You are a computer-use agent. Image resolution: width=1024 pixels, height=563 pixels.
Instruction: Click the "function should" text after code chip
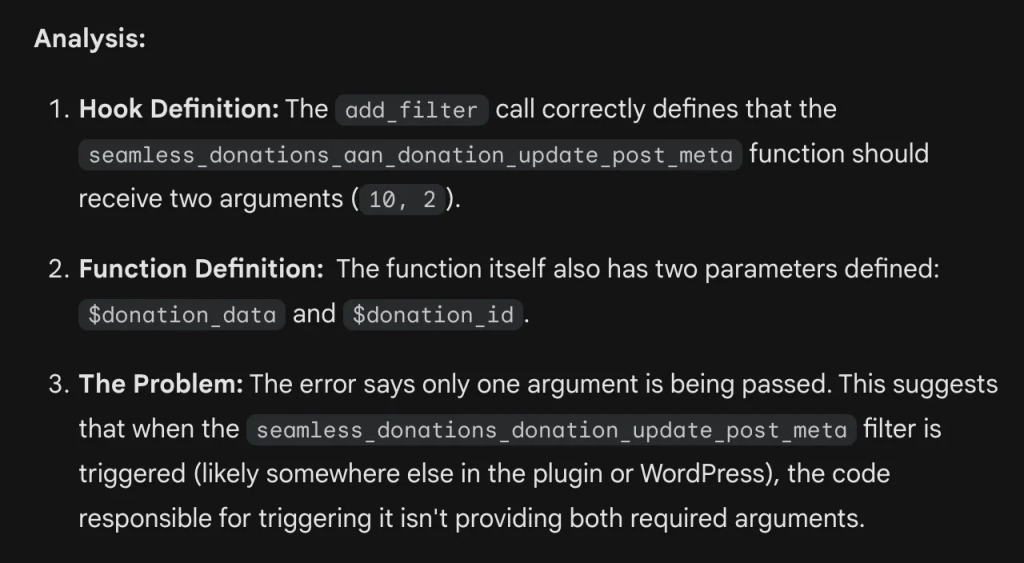tap(839, 154)
